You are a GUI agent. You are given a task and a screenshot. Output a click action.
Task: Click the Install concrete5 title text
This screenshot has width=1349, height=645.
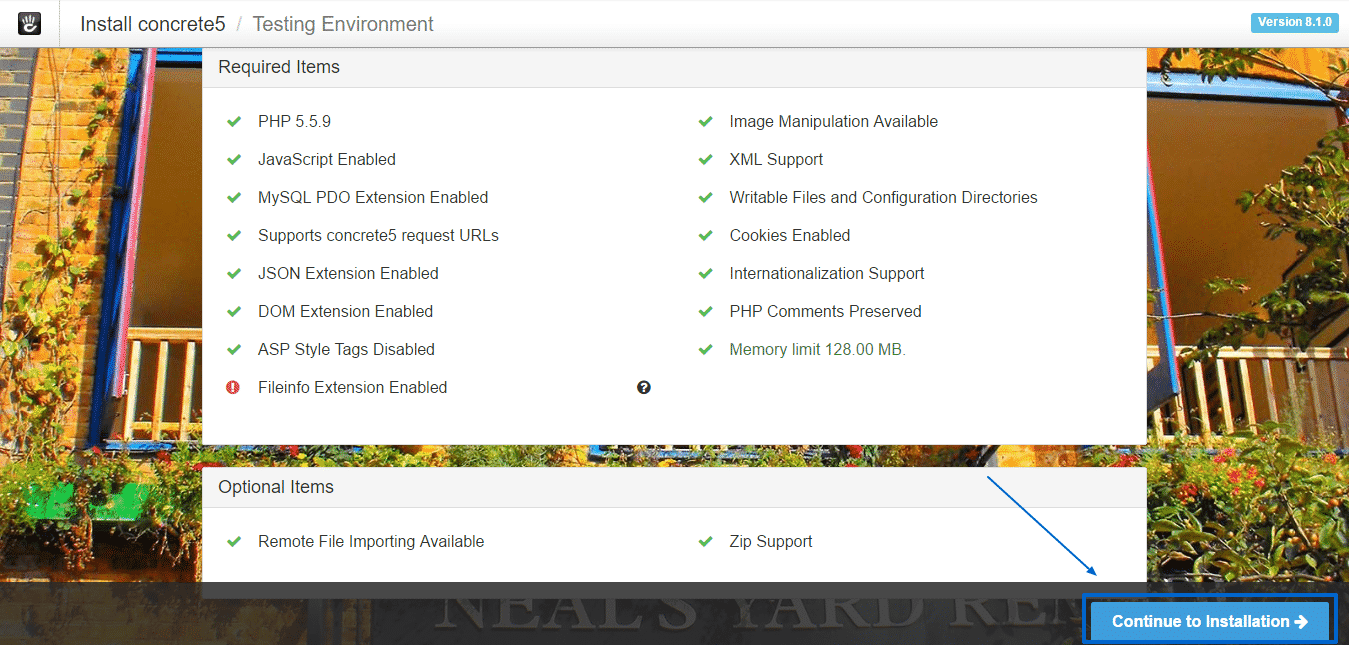pyautogui.click(x=152, y=24)
